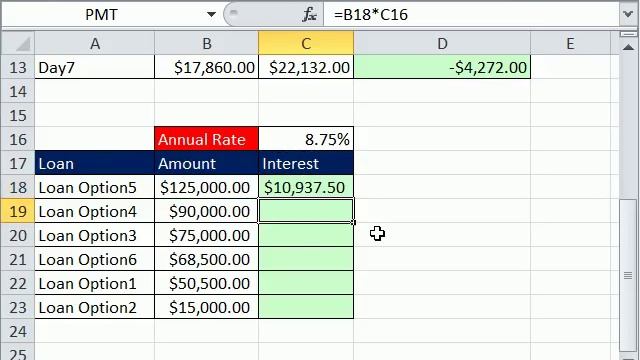Viewport: 640px width, 360px height.
Task: Click cell showing $15,000.00
Action: tap(207, 307)
